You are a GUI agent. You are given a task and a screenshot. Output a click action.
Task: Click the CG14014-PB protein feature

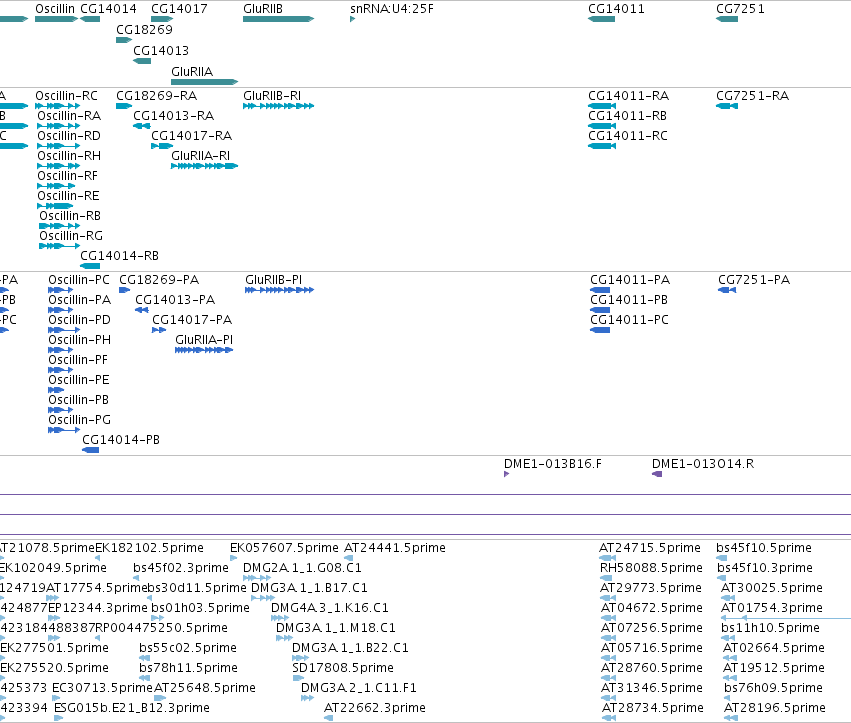(91, 450)
